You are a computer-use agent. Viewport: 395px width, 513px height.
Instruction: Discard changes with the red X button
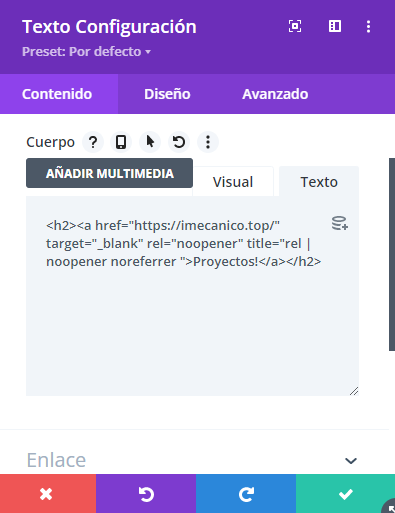tap(48, 494)
